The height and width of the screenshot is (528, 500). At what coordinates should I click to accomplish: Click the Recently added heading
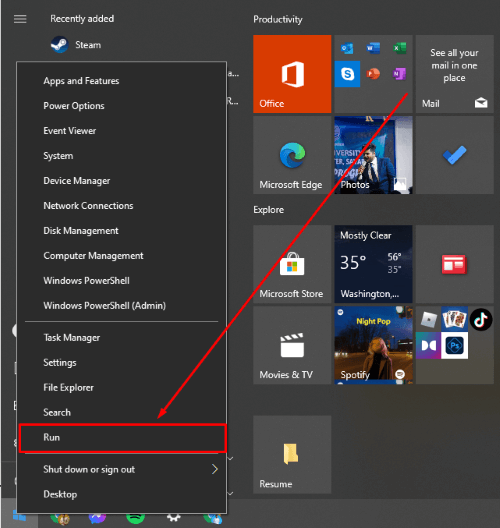tap(82, 19)
